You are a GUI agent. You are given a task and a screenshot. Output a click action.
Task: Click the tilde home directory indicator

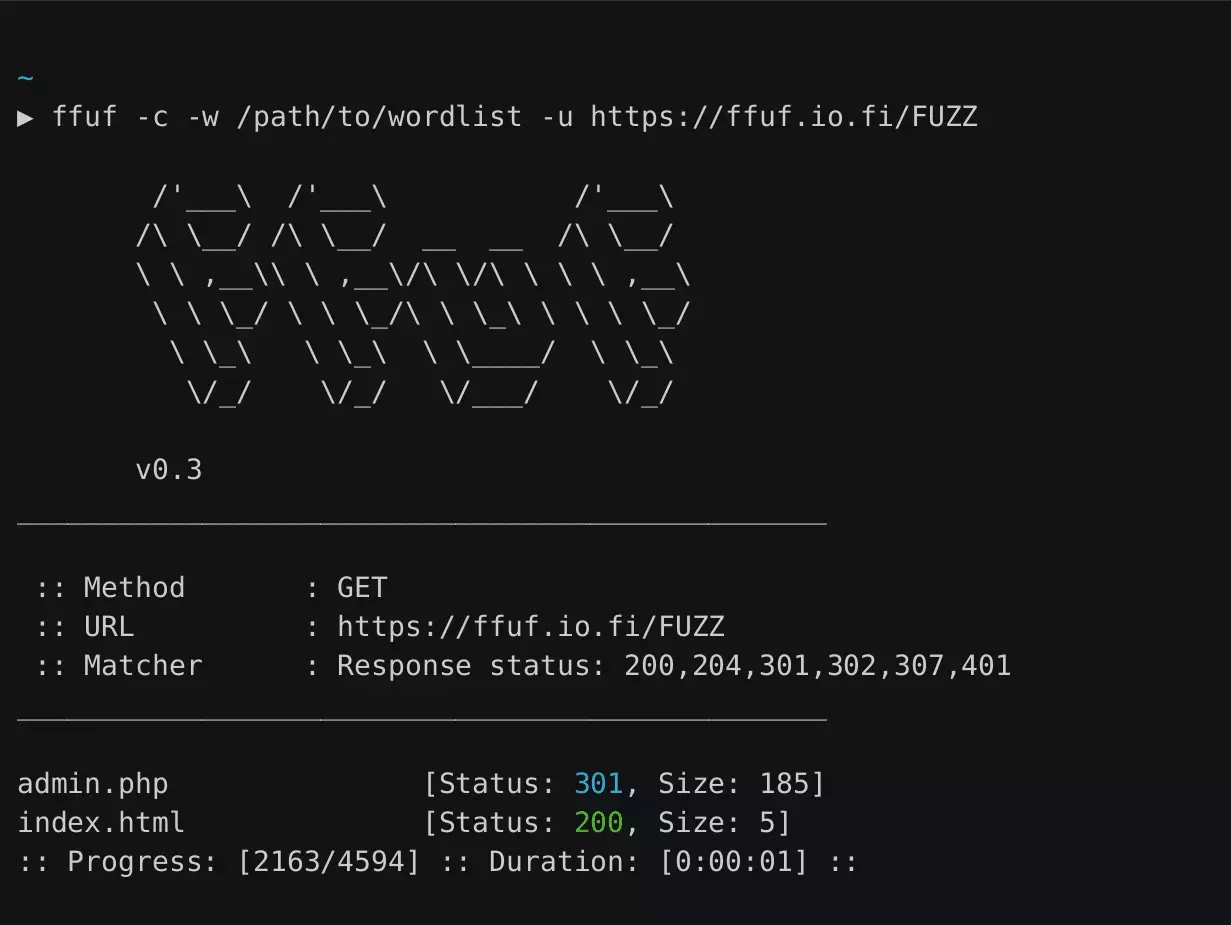(x=26, y=77)
